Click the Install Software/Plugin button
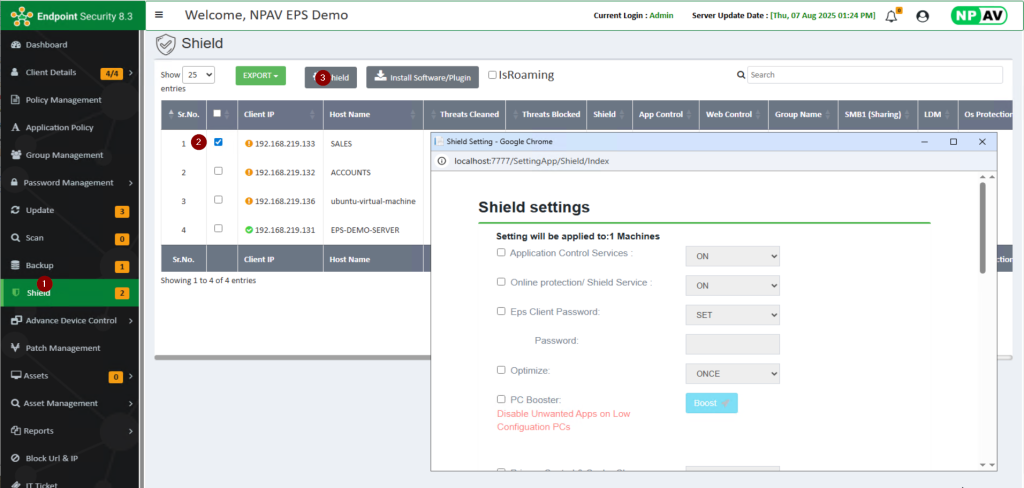This screenshot has height=488, width=1024. point(422,77)
